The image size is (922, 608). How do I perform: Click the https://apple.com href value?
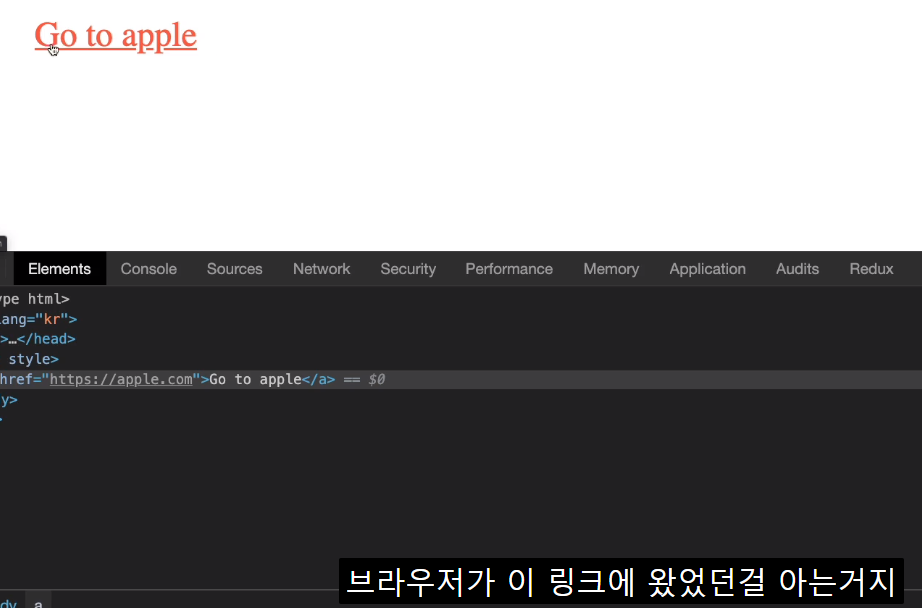click(x=121, y=379)
